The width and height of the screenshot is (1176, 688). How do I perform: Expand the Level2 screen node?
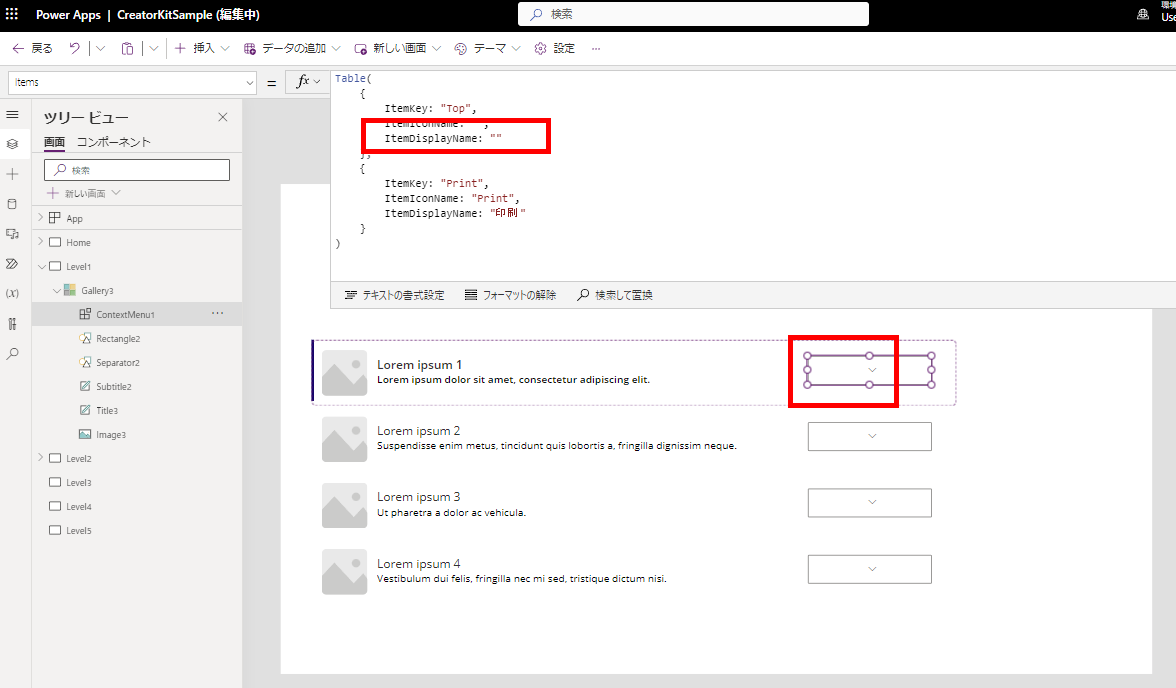(x=40, y=457)
